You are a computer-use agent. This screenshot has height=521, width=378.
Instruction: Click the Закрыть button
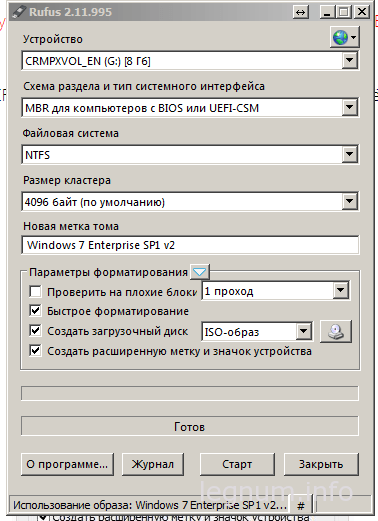[x=321, y=464]
